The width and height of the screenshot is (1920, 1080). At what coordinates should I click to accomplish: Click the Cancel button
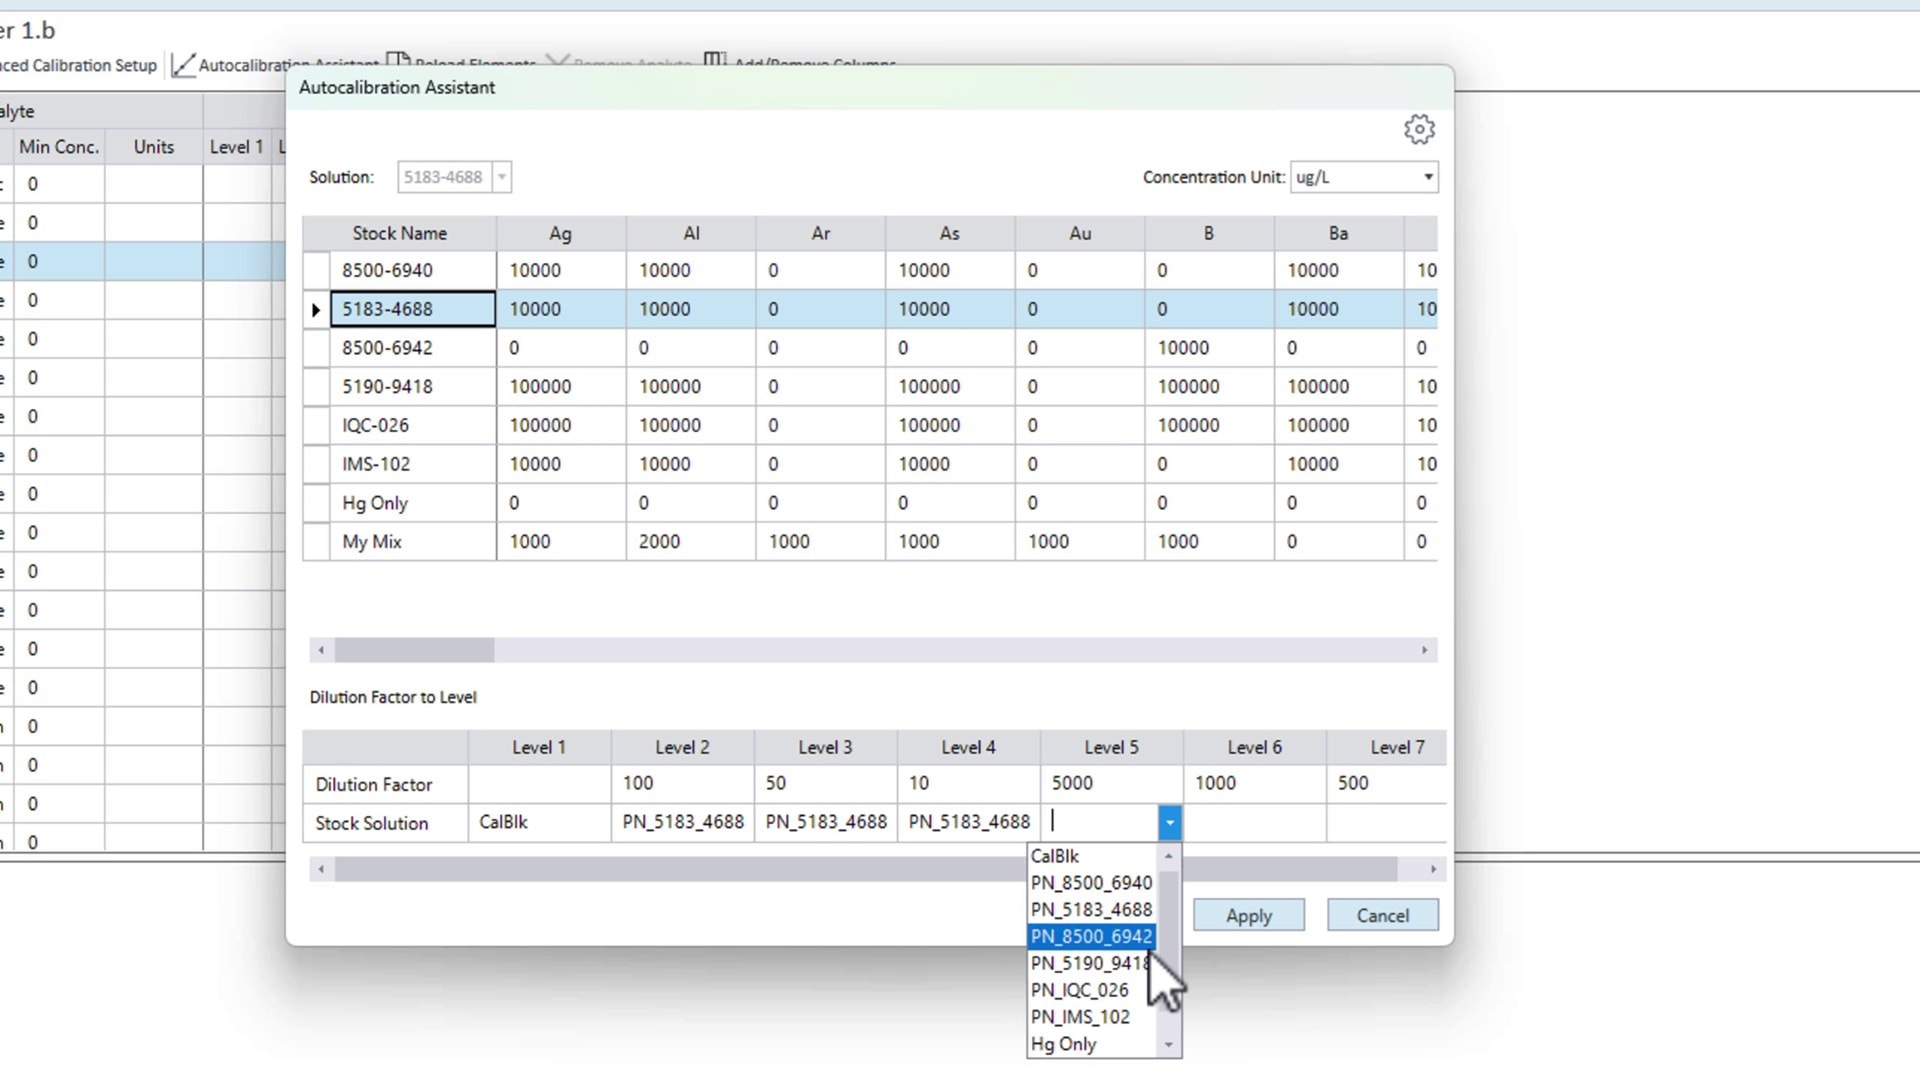point(1382,914)
